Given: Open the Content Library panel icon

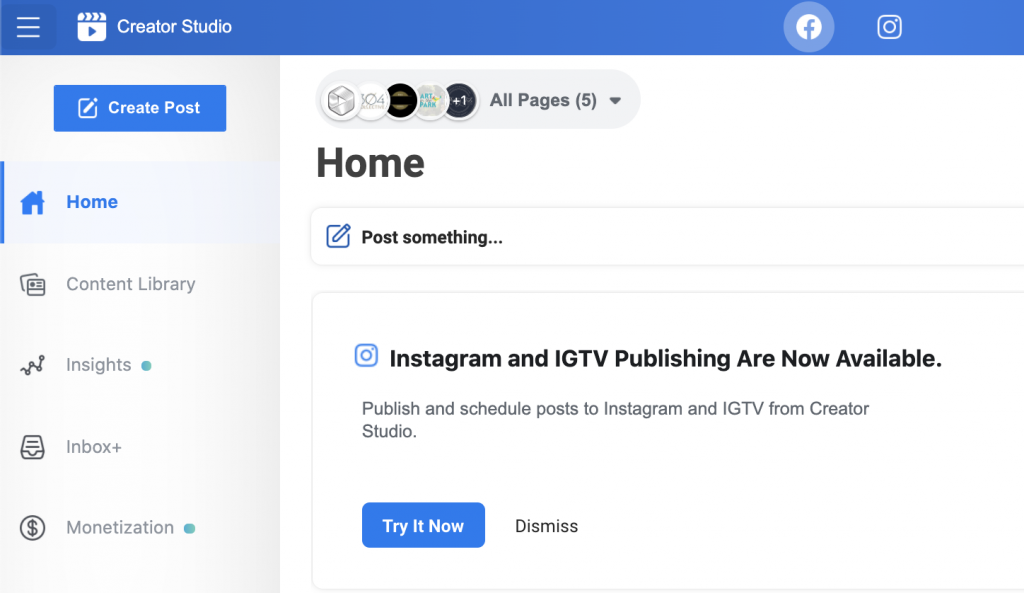Looking at the screenshot, I should pos(32,284).
